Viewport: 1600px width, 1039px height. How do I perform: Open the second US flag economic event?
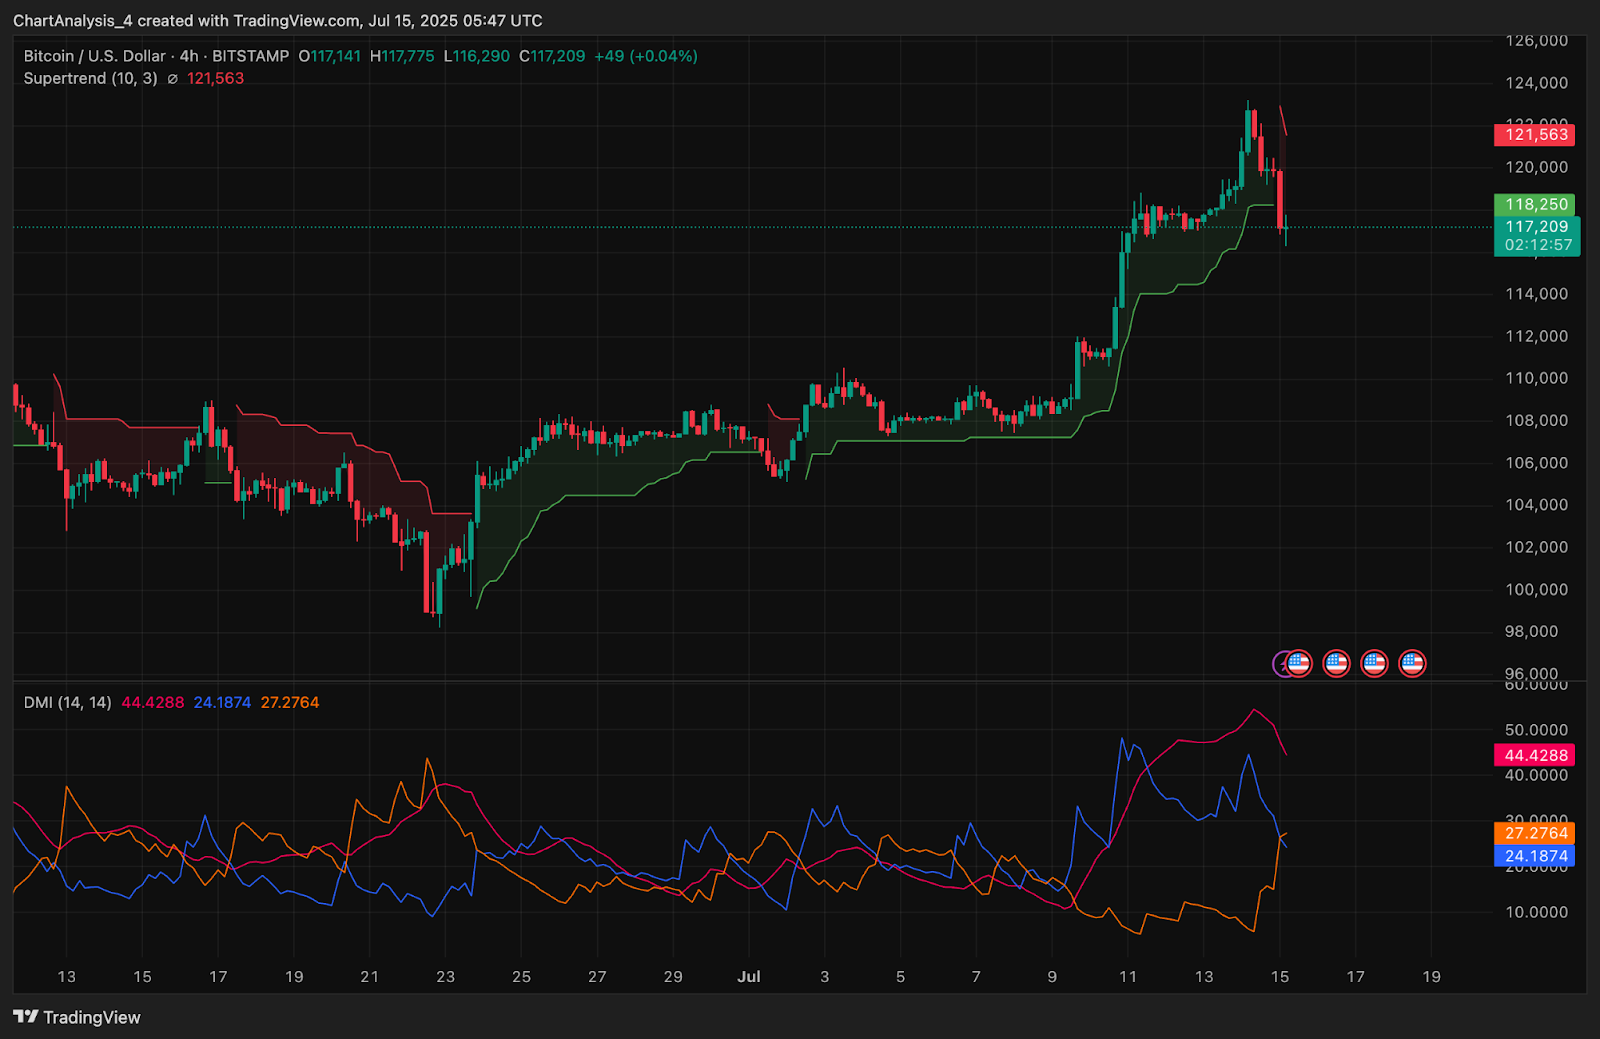point(1337,663)
